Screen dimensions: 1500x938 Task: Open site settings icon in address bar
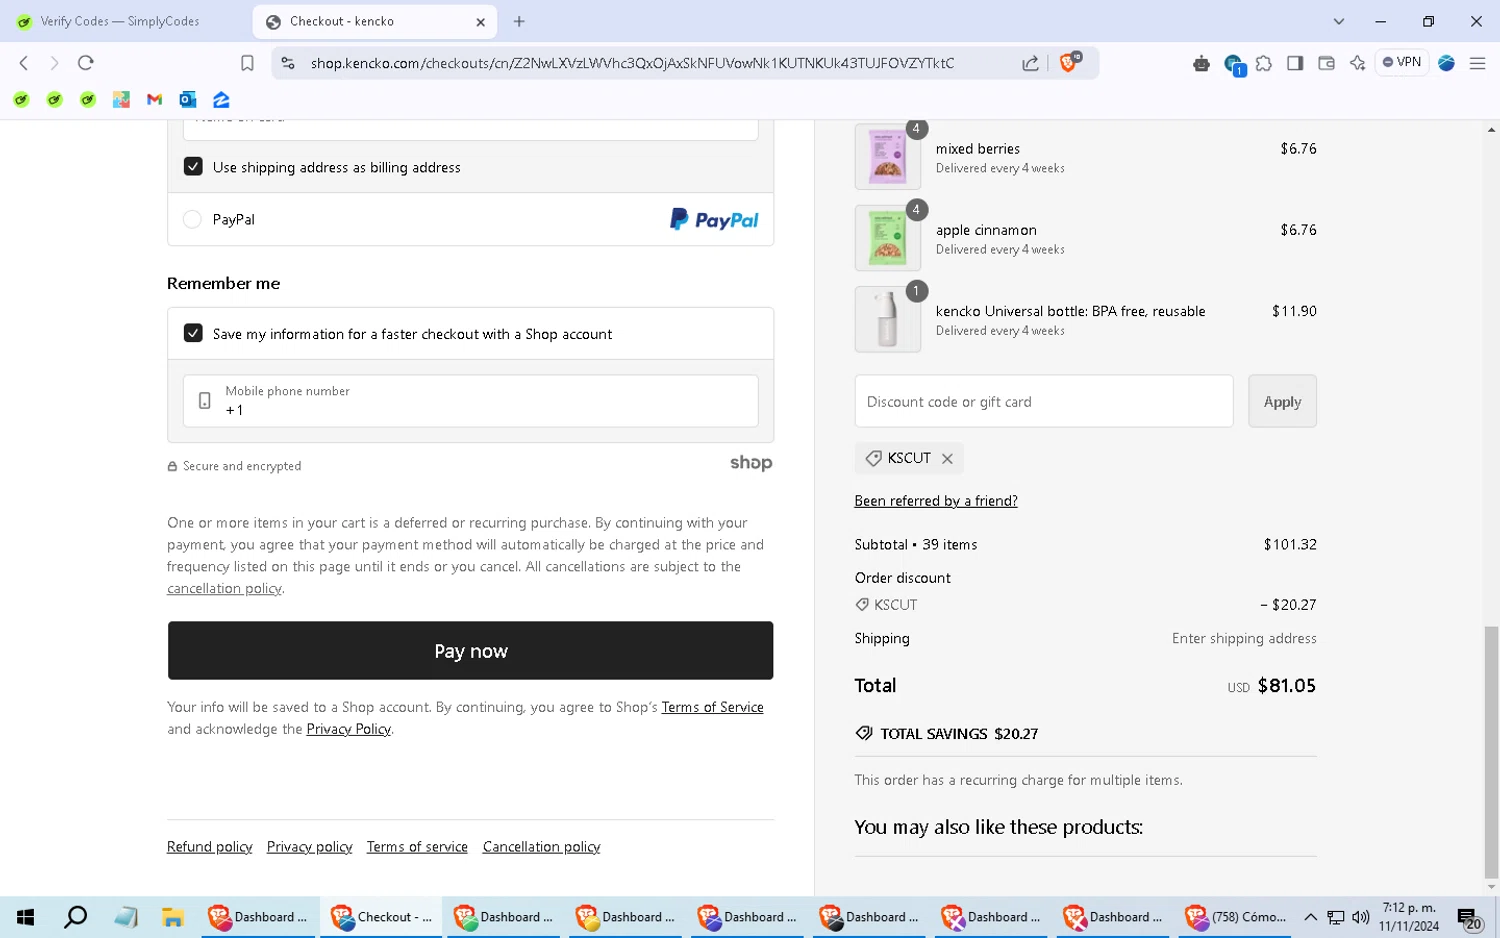tap(288, 63)
